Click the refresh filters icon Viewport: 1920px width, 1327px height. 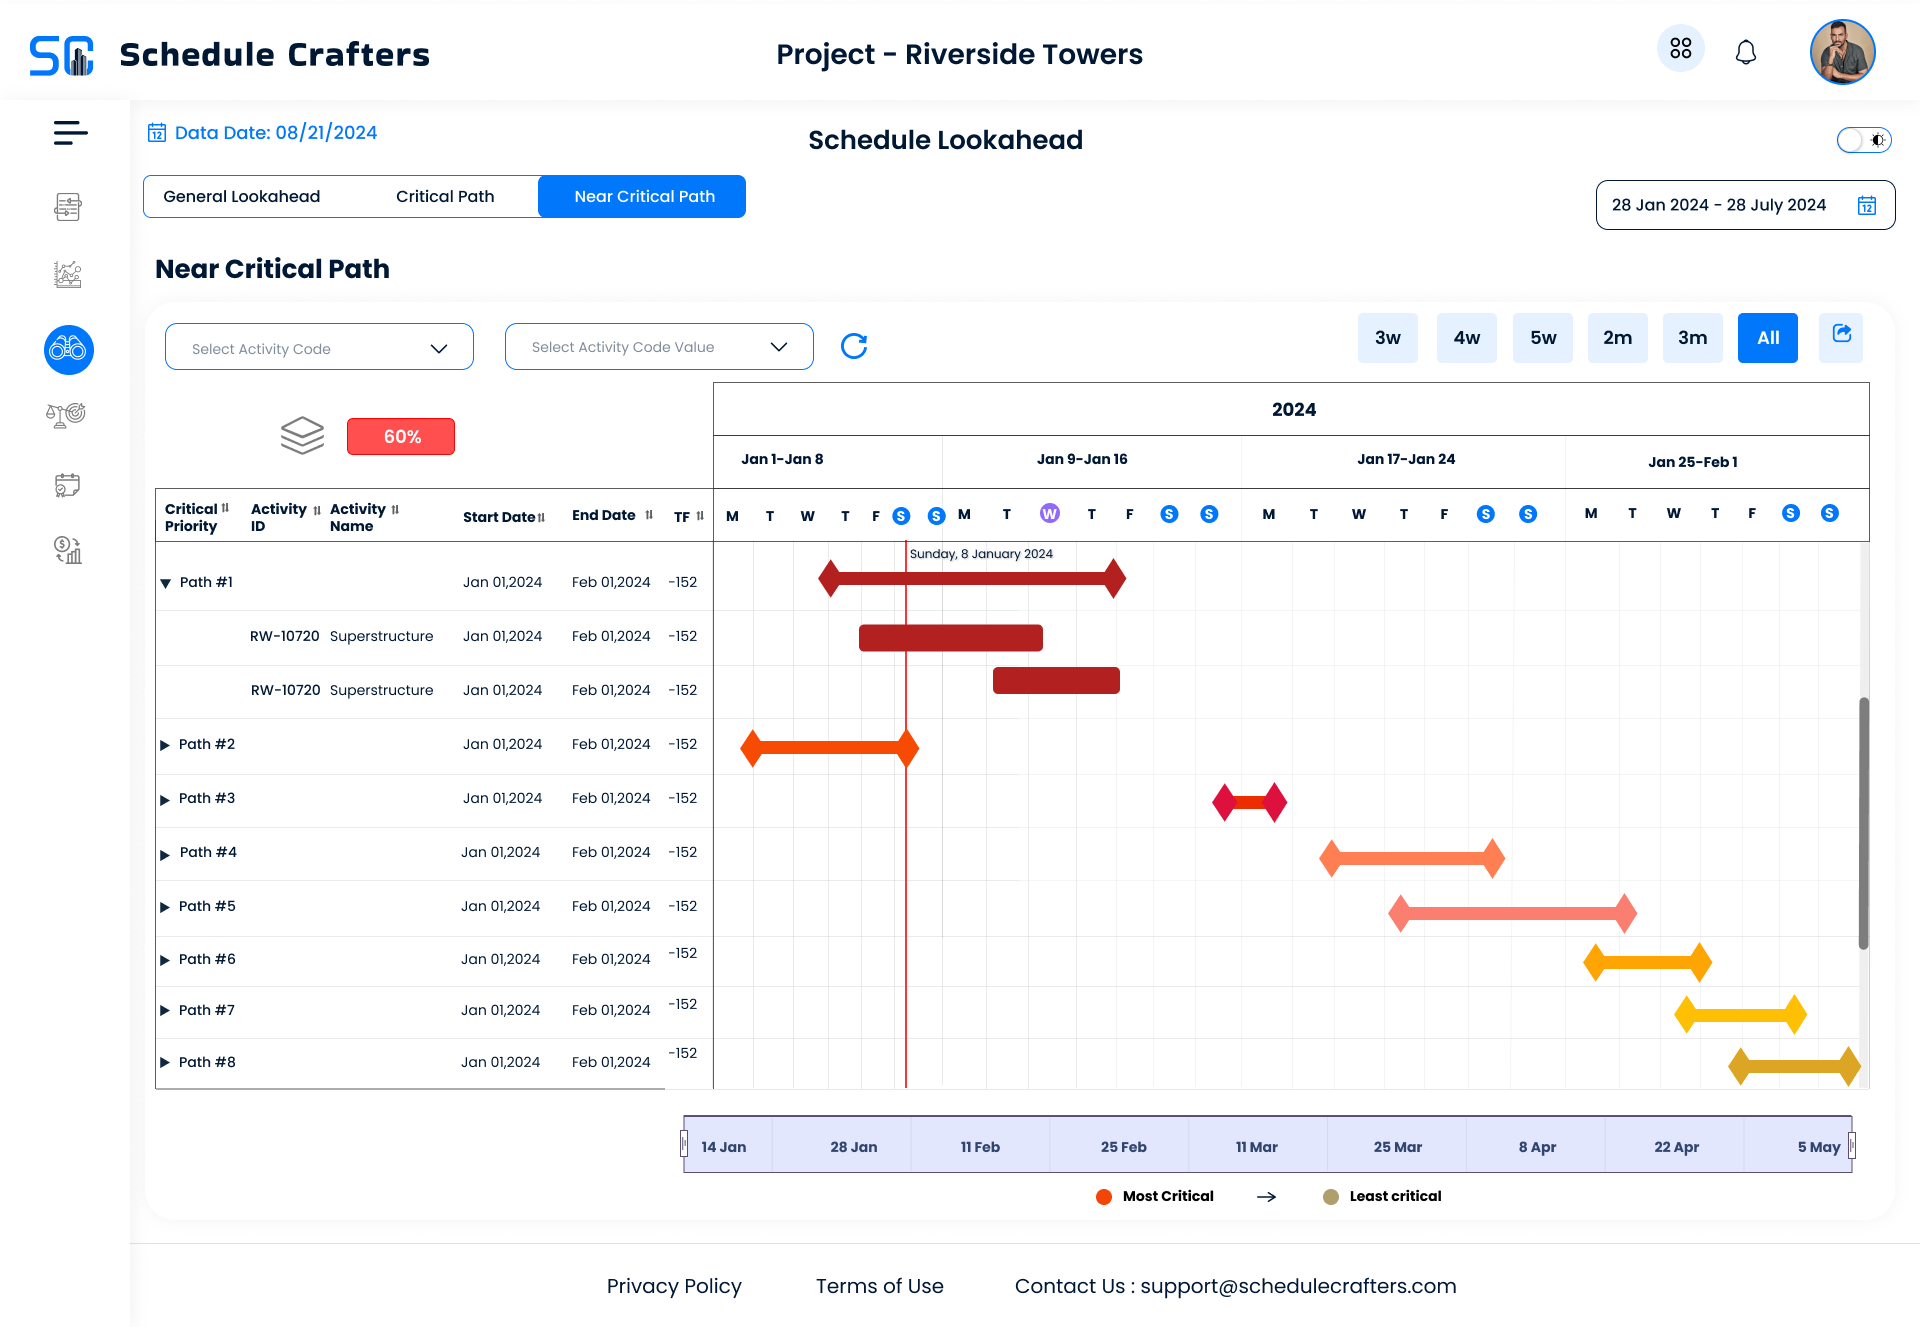pyautogui.click(x=854, y=346)
